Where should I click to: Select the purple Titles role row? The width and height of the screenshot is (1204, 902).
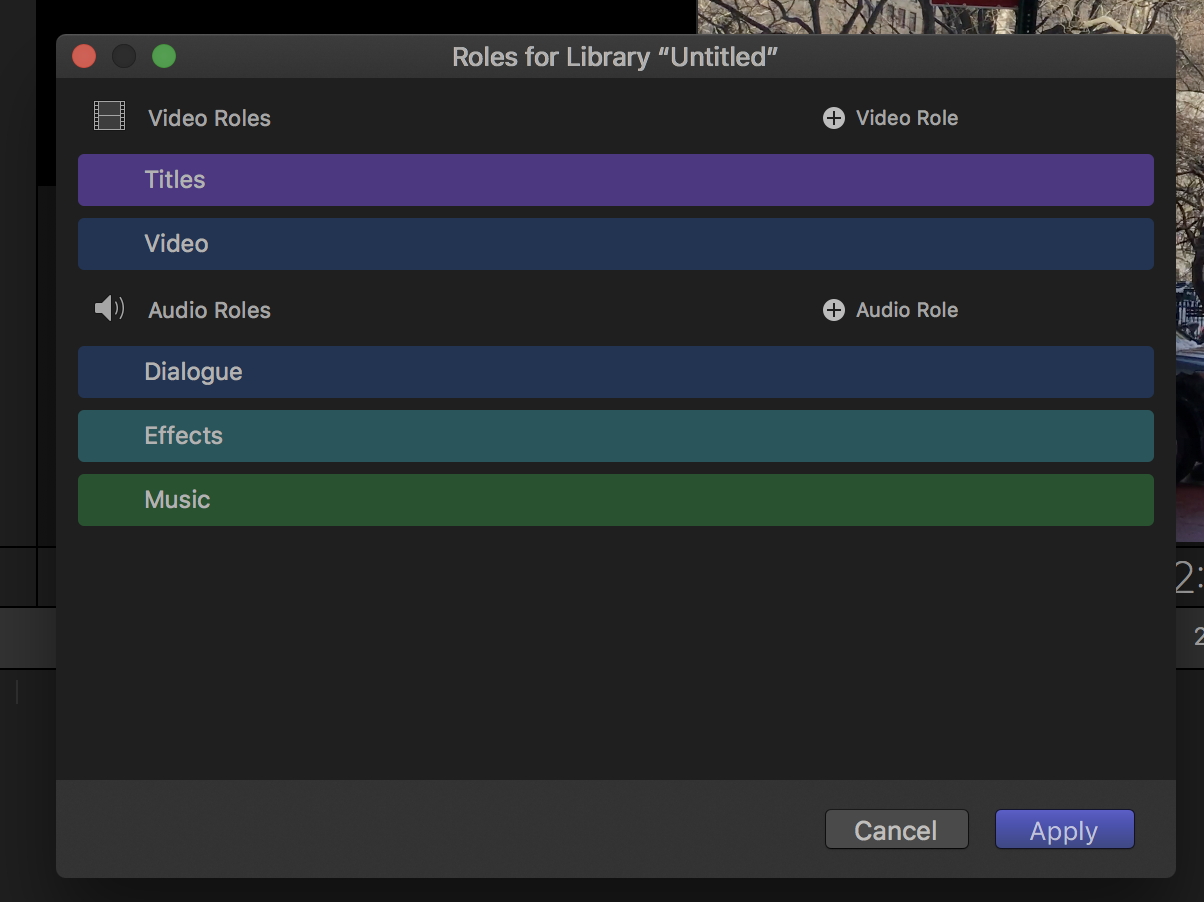tap(616, 180)
